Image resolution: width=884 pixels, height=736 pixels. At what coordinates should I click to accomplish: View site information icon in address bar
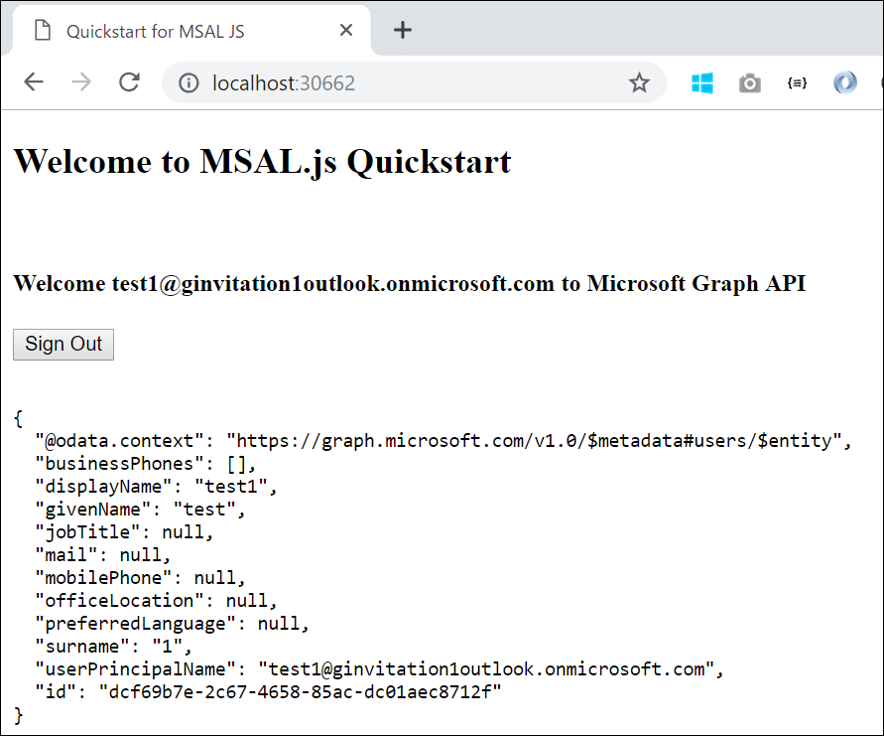pyautogui.click(x=189, y=83)
